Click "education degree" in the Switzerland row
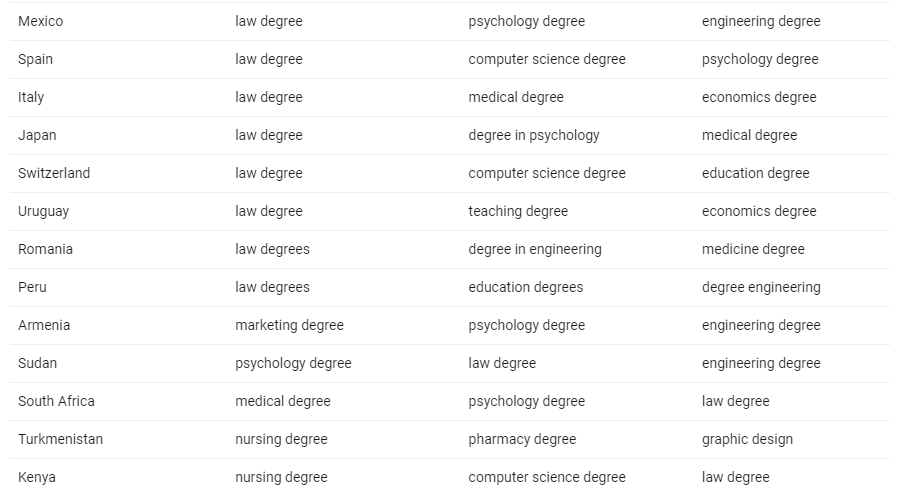This screenshot has width=905, height=489. (755, 173)
